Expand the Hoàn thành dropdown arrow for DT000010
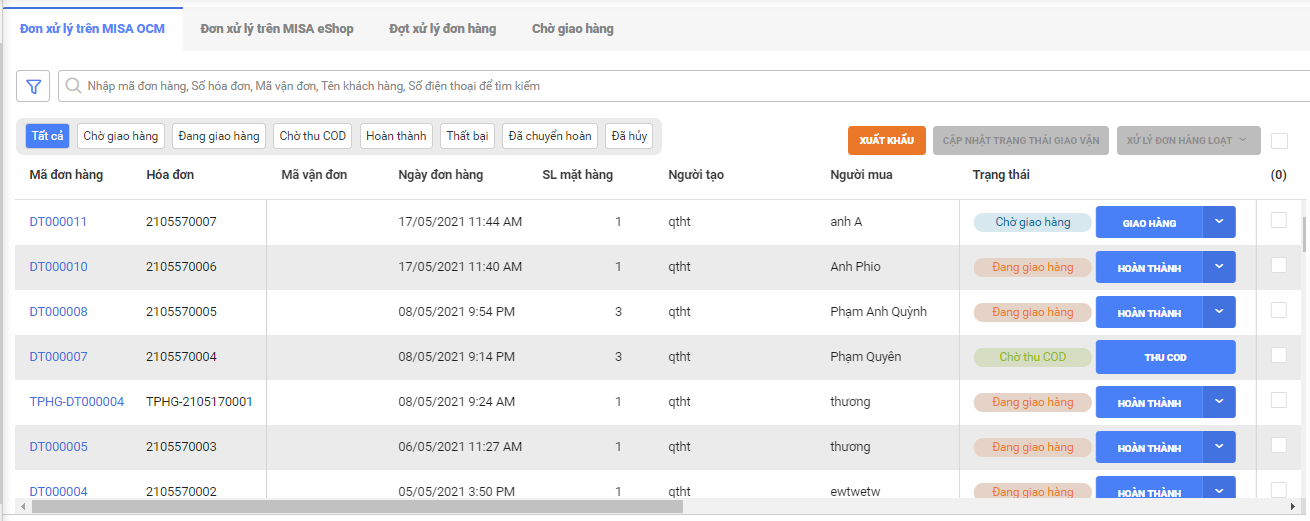1310x521 pixels. (1219, 267)
